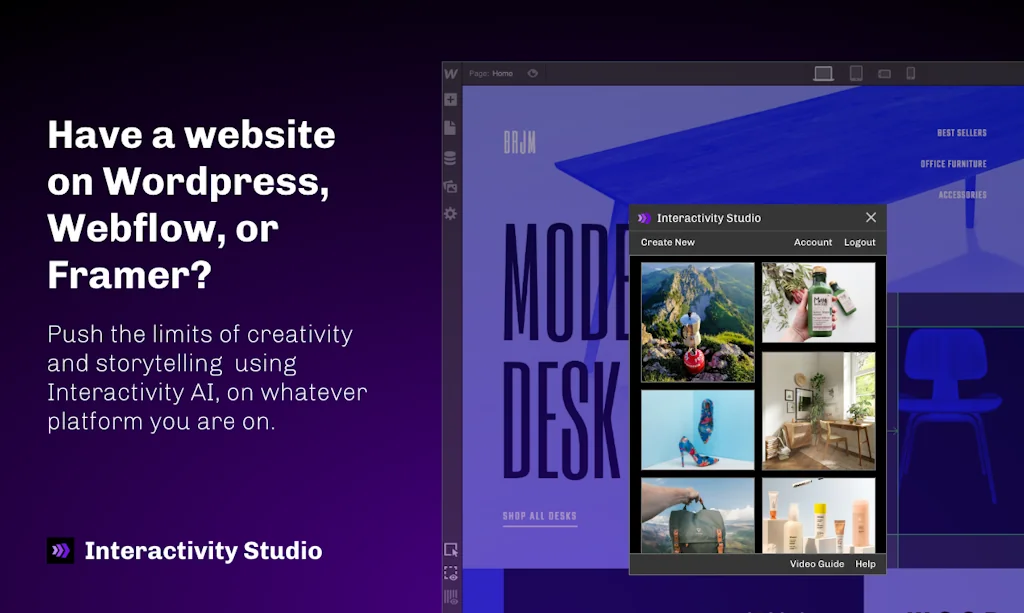The height and width of the screenshot is (613, 1024).
Task: Open the Webflow Add Elements panel
Action: tap(451, 98)
